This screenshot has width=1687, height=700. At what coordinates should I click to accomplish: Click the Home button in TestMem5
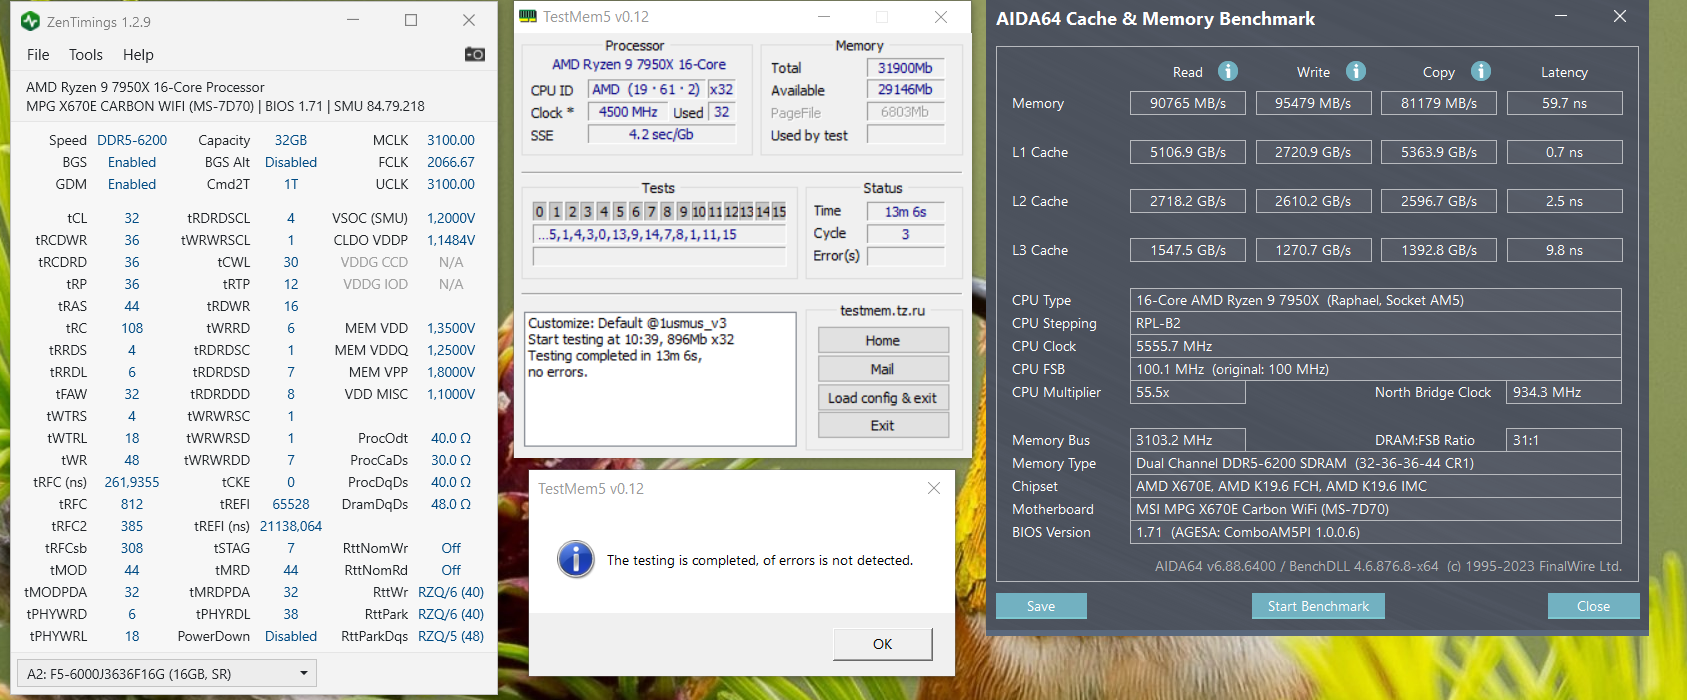pos(883,340)
